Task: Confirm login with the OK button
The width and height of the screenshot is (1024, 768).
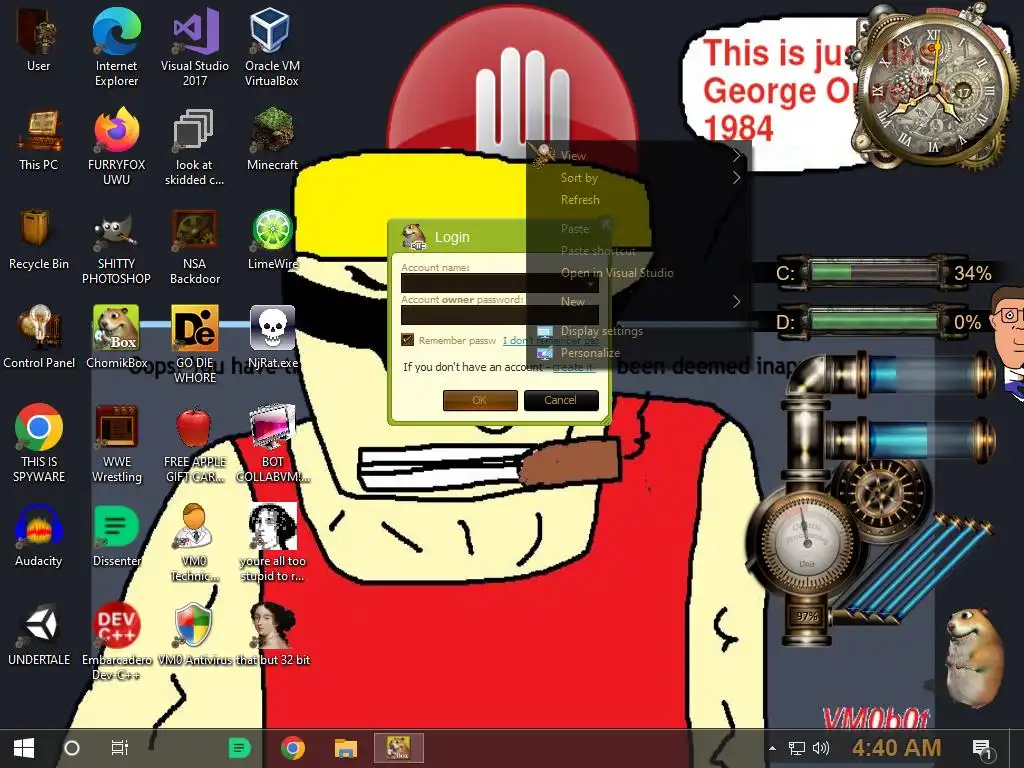Action: (x=480, y=400)
